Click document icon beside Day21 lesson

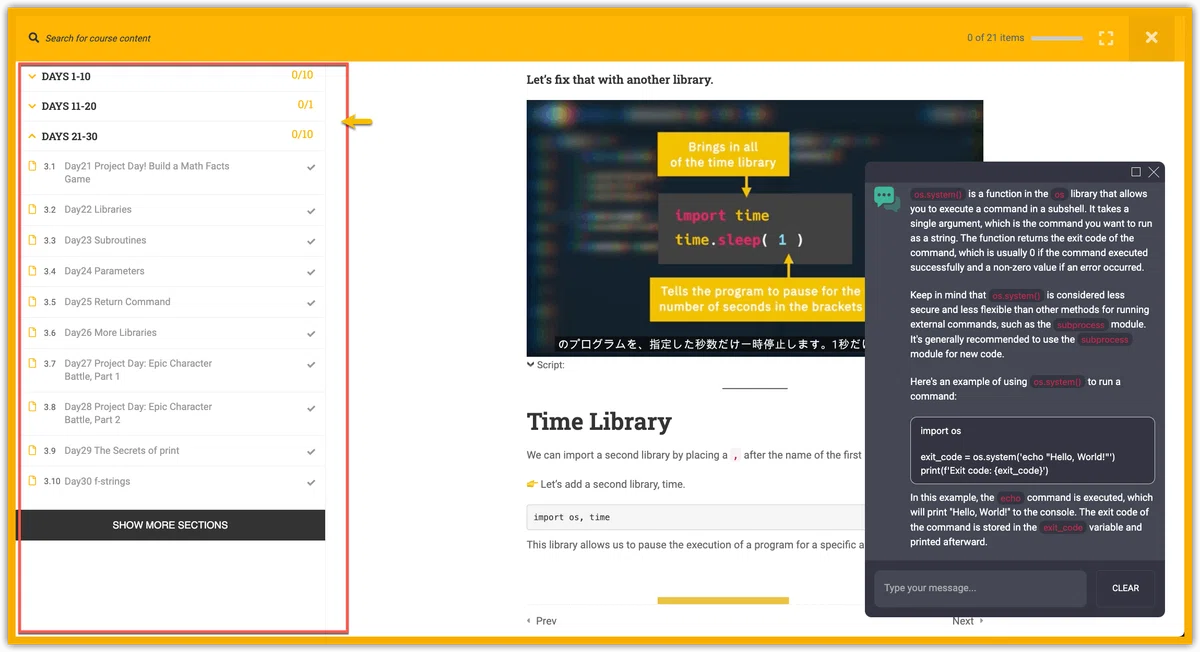32,166
